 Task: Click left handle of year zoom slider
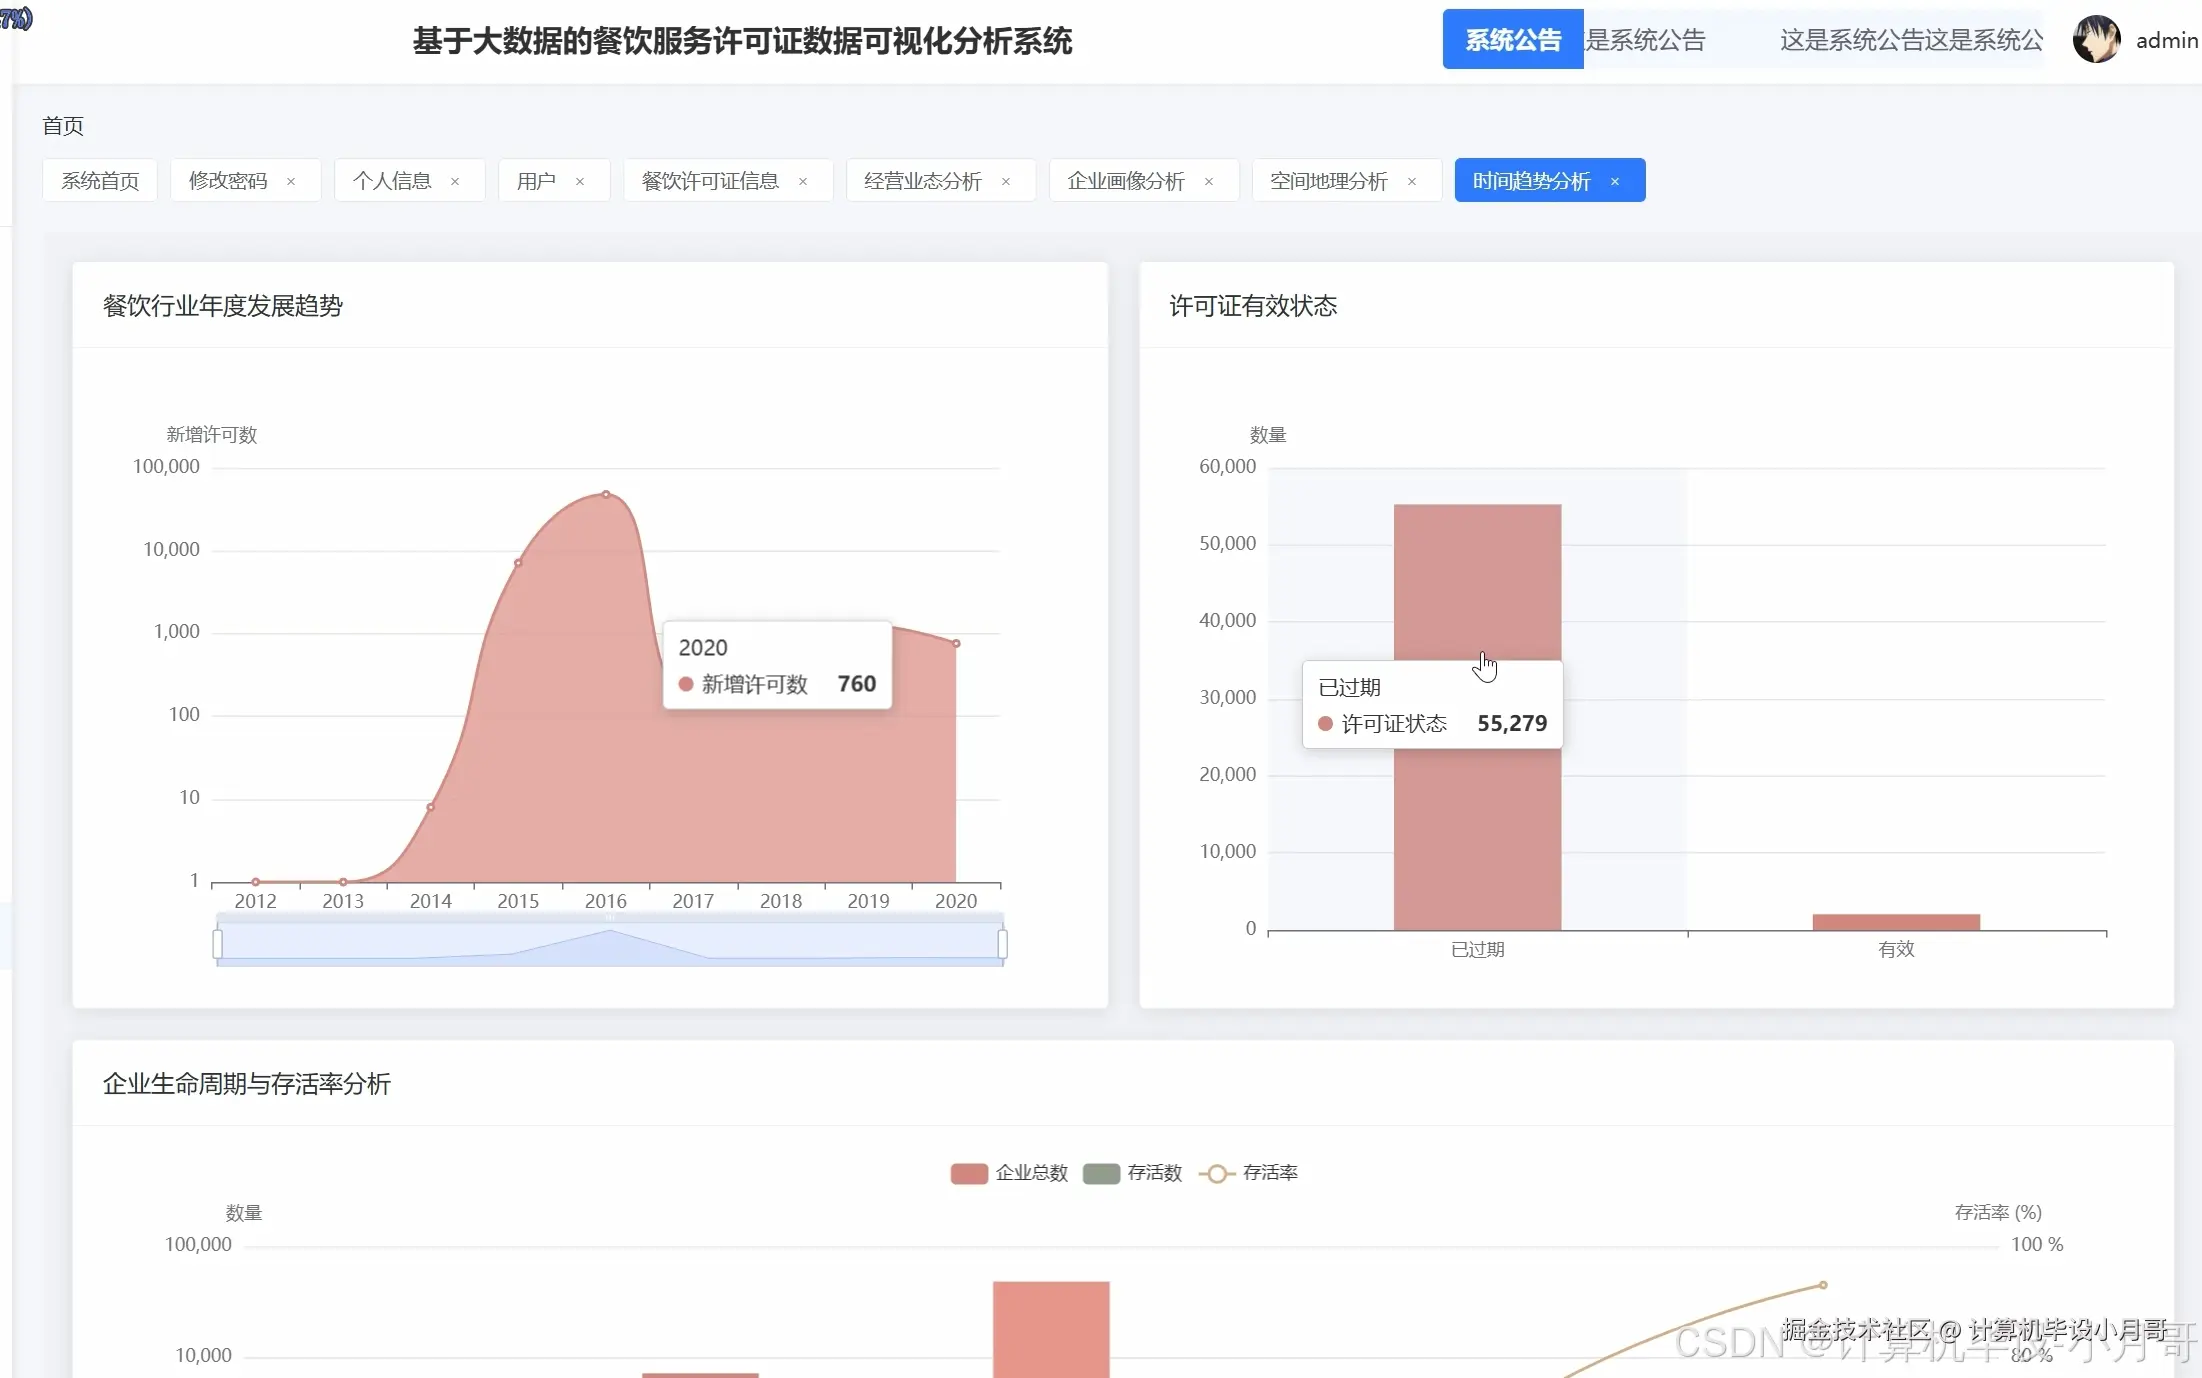(218, 944)
